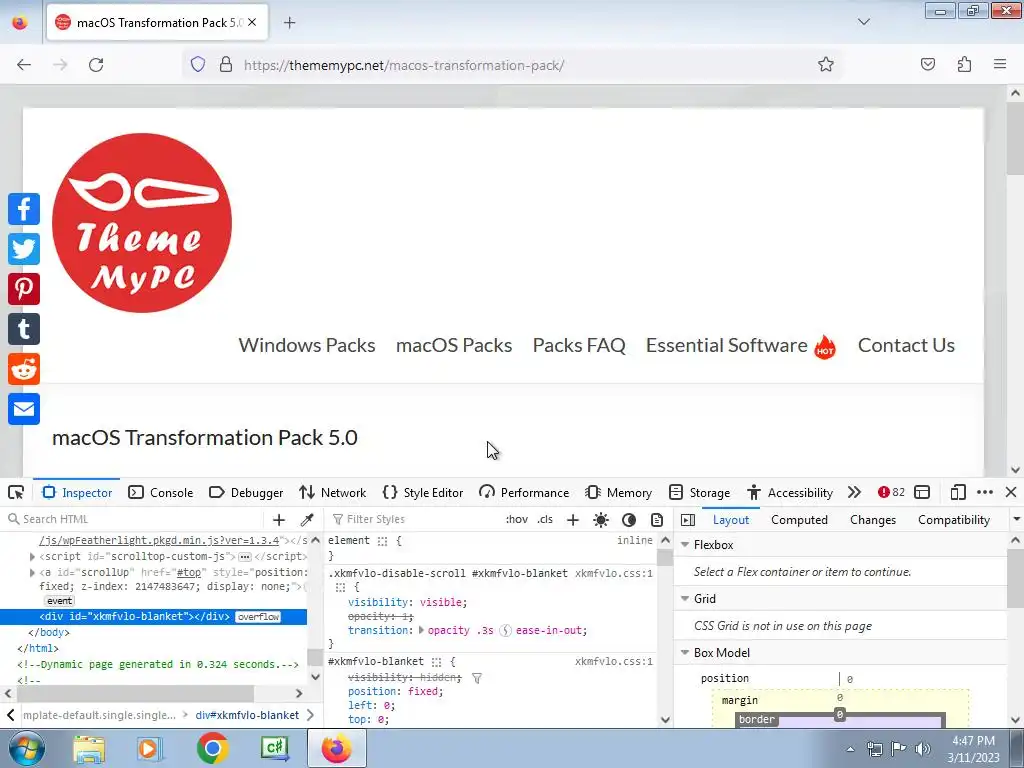Viewport: 1024px width, 768px height.
Task: Open the error count 82 indicator
Action: pos(891,492)
